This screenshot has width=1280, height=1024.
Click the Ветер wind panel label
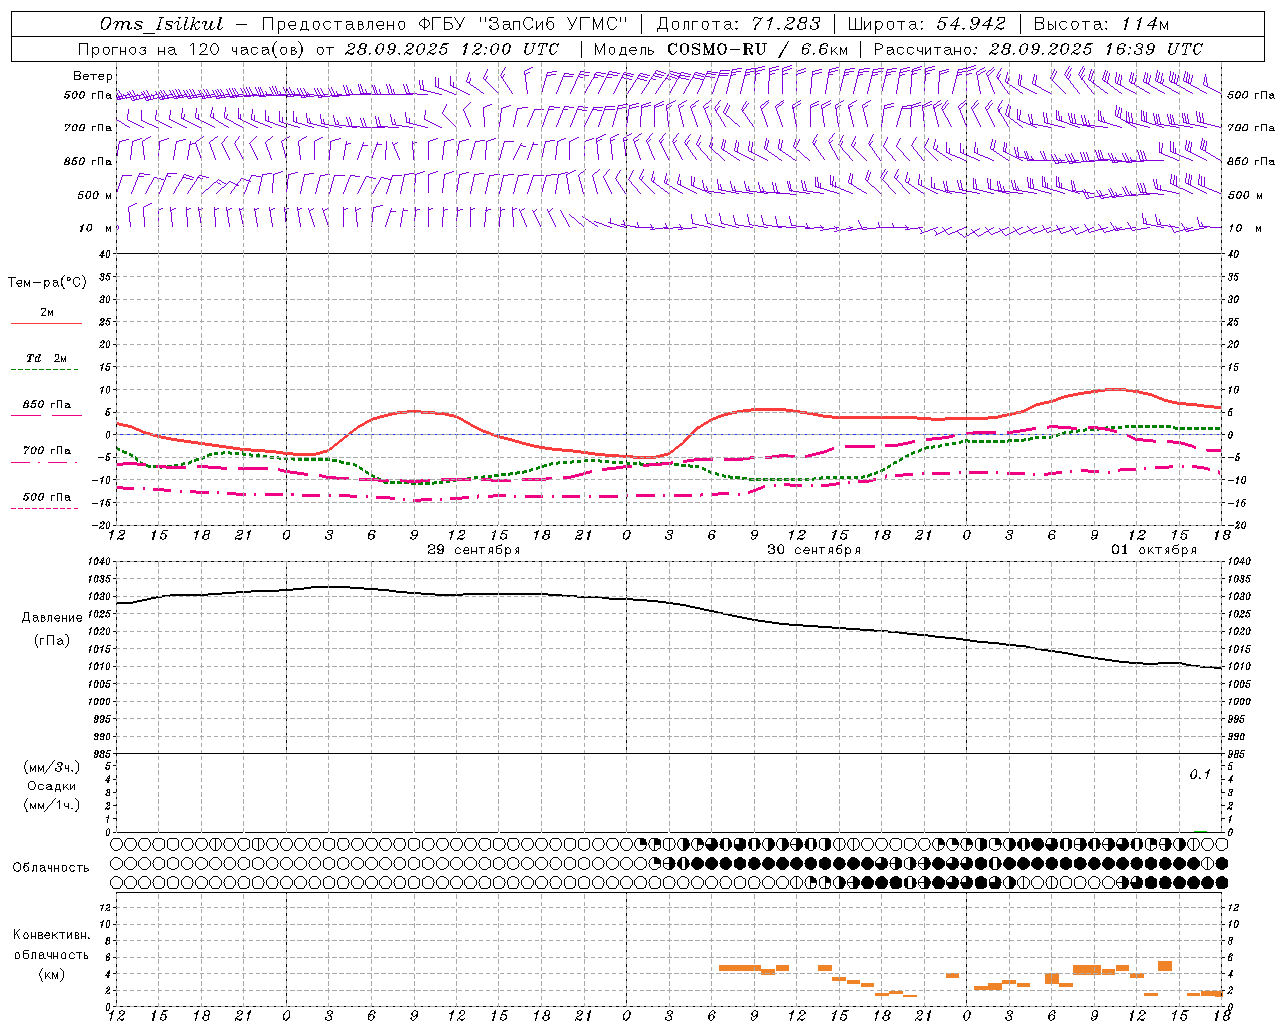tap(93, 76)
